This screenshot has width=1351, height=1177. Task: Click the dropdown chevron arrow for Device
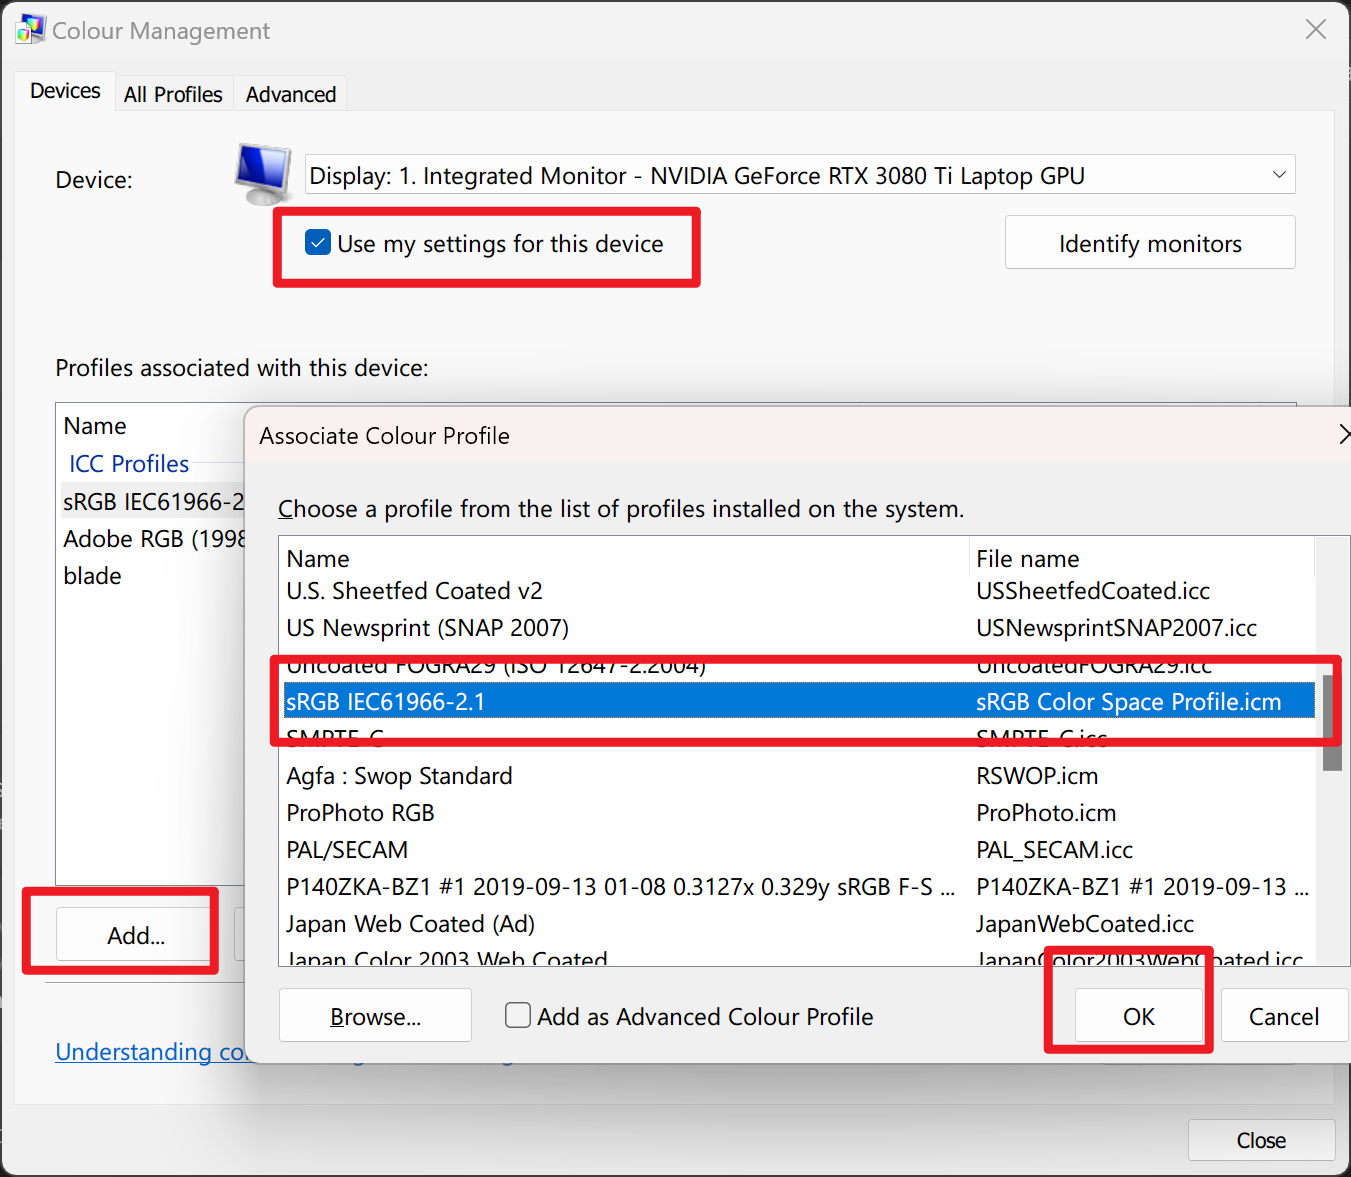pyautogui.click(x=1279, y=175)
